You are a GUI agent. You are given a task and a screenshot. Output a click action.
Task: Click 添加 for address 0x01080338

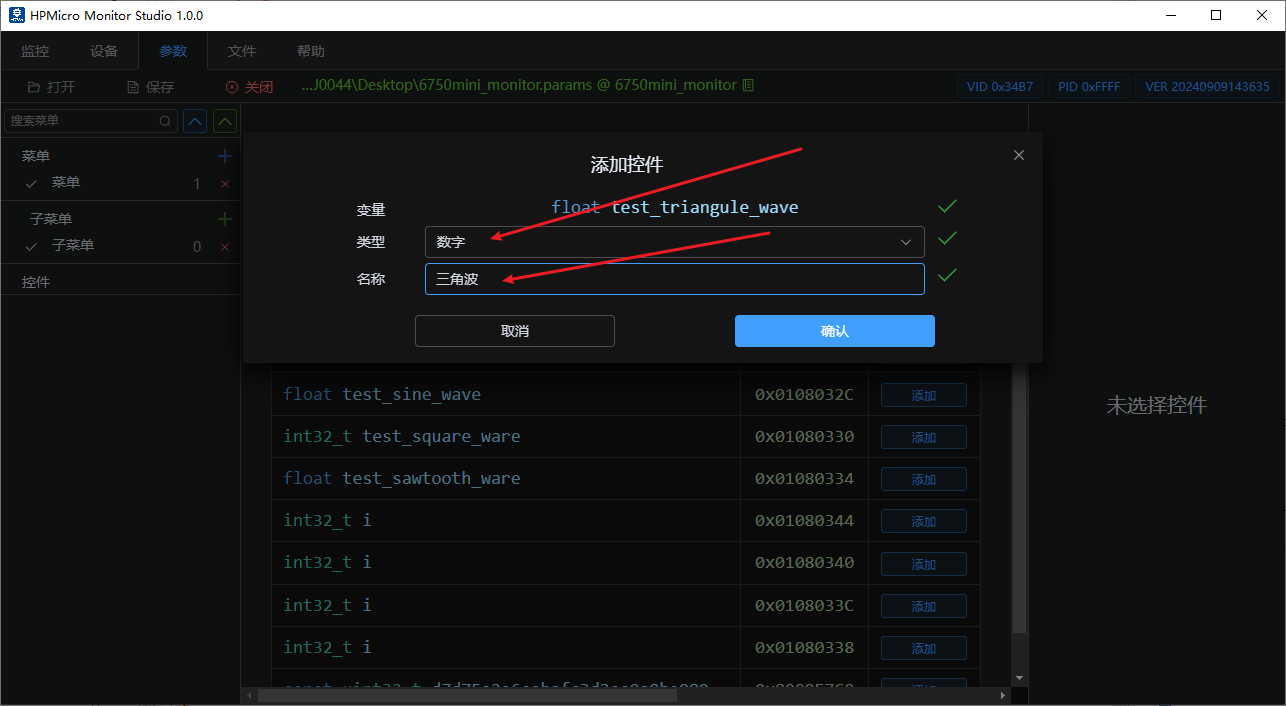924,648
